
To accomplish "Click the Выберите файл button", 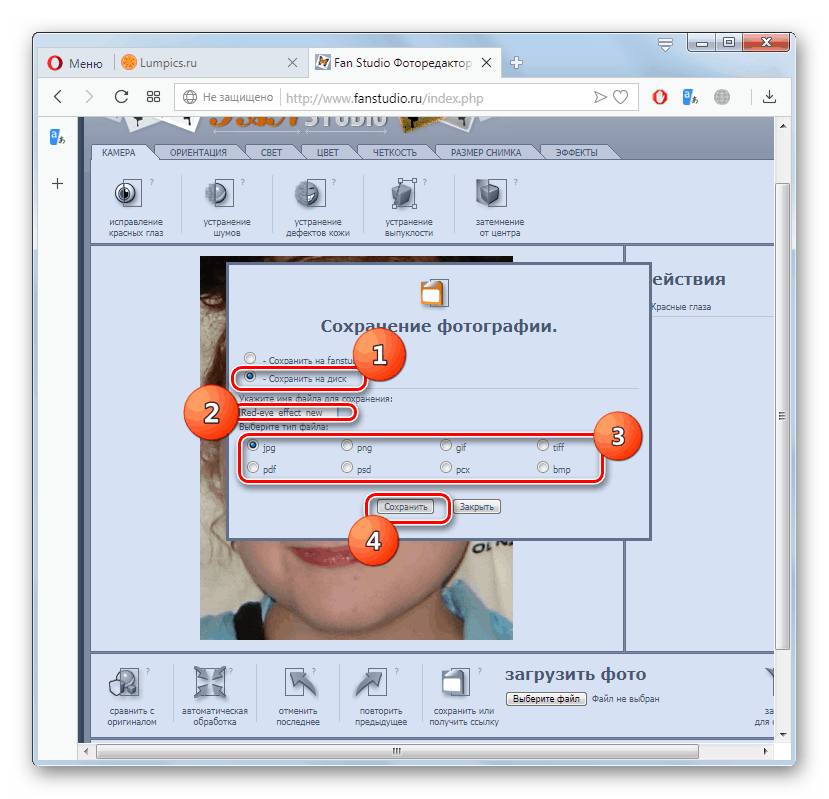I will tap(546, 699).
